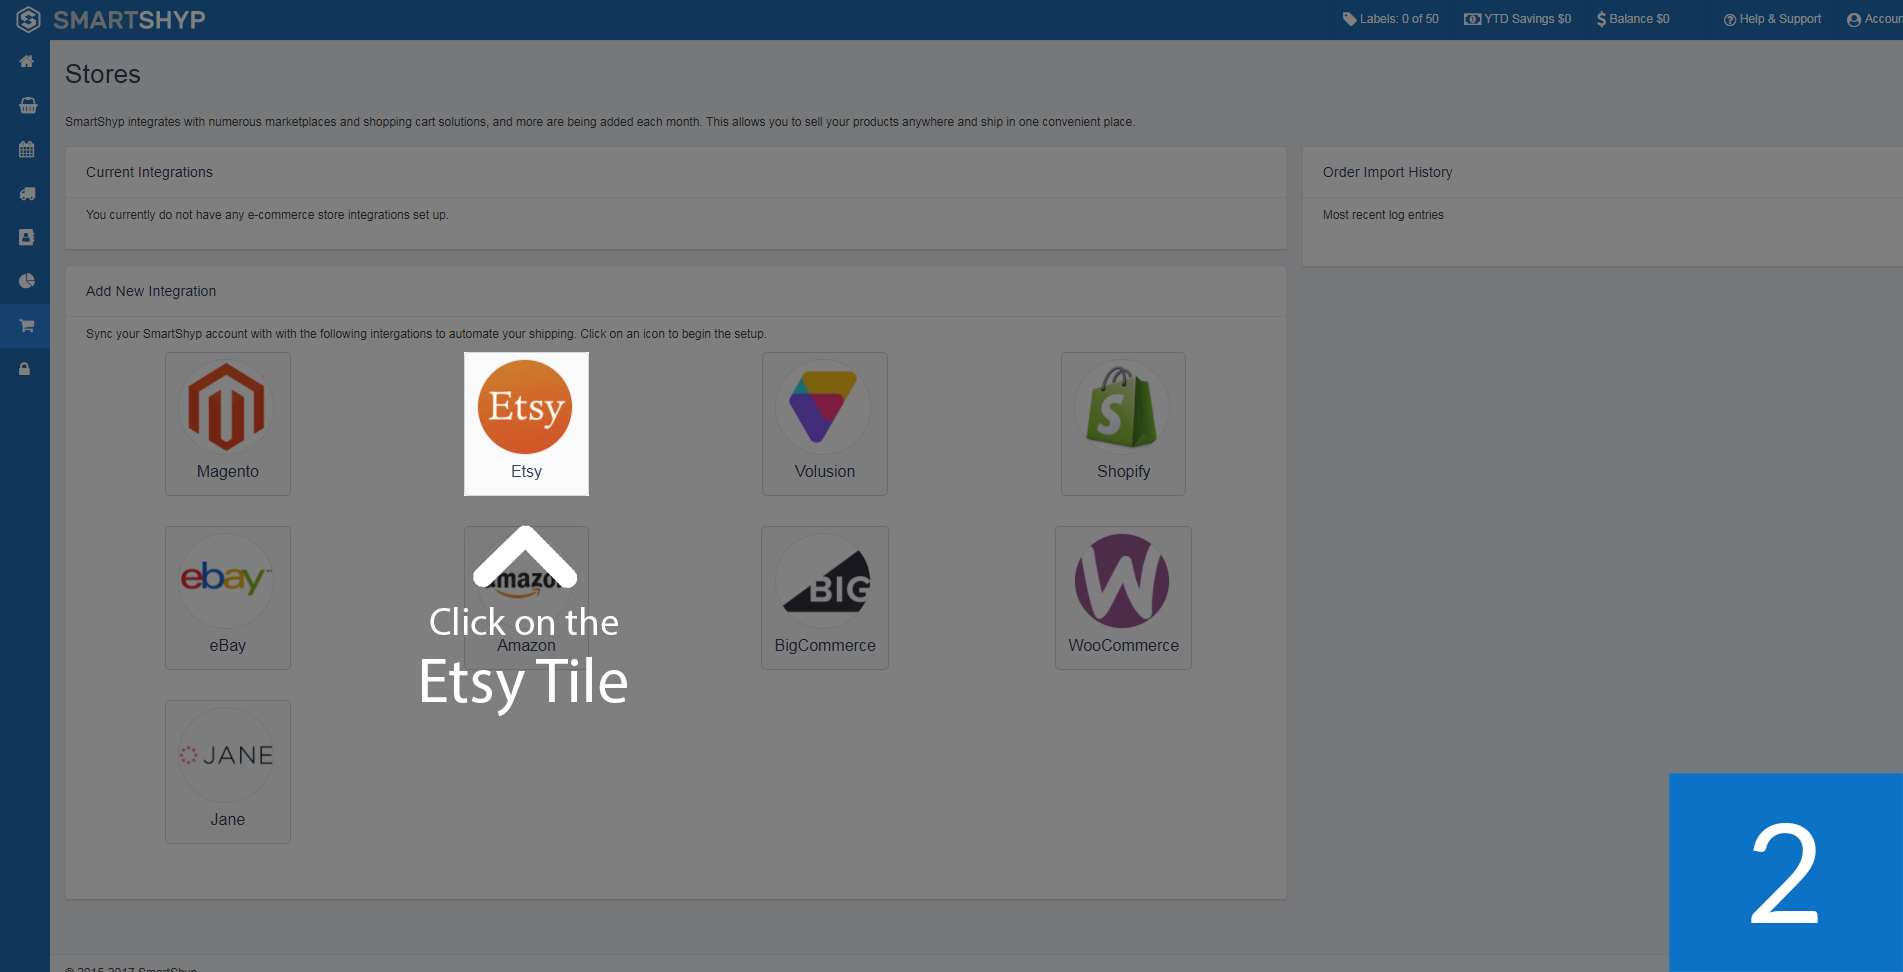
Task: Select the shopping cart stores icon
Action: pyautogui.click(x=26, y=326)
